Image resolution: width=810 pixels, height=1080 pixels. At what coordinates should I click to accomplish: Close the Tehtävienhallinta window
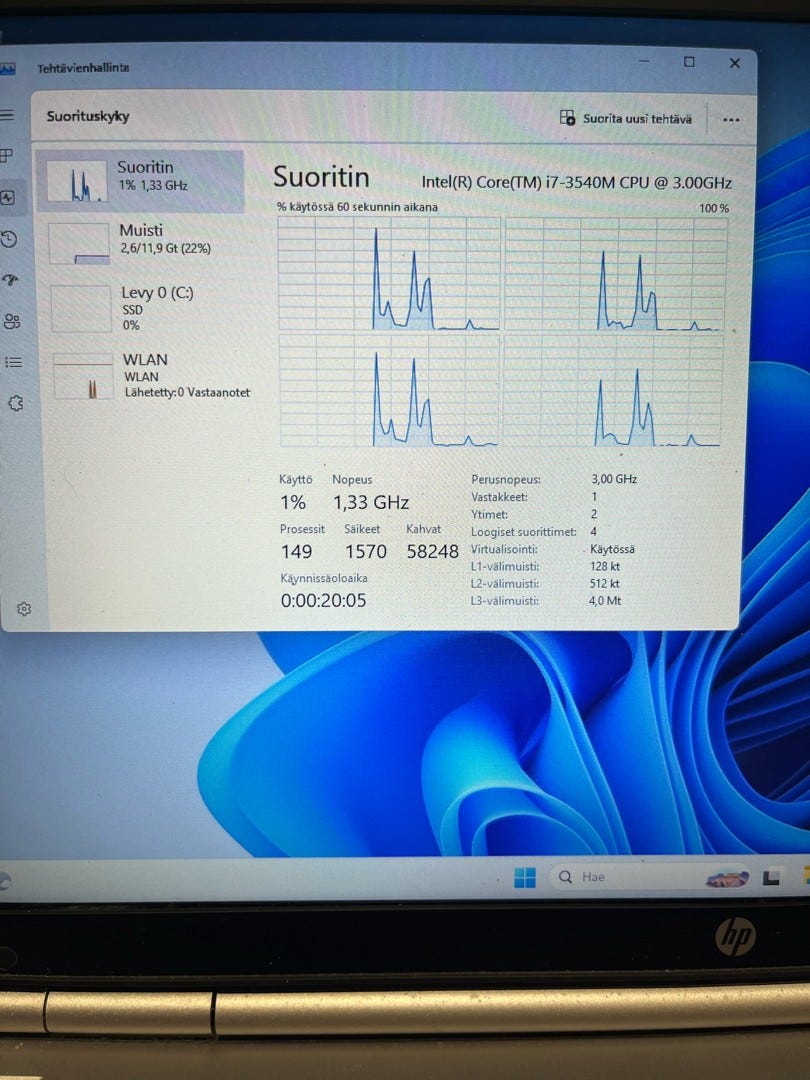tap(735, 63)
